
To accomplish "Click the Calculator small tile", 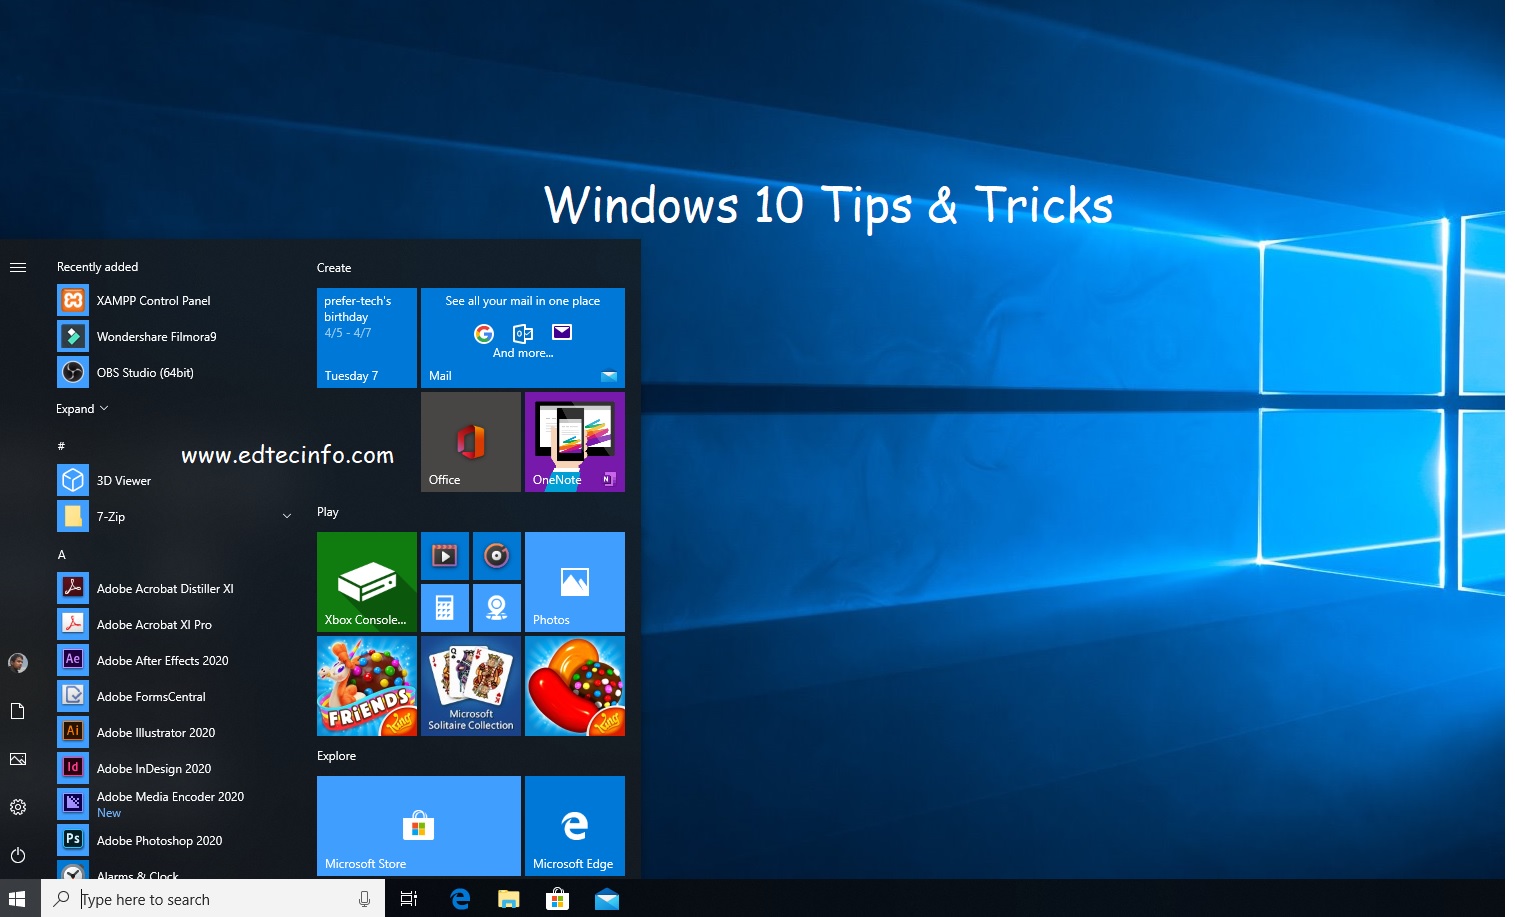I will click(444, 607).
